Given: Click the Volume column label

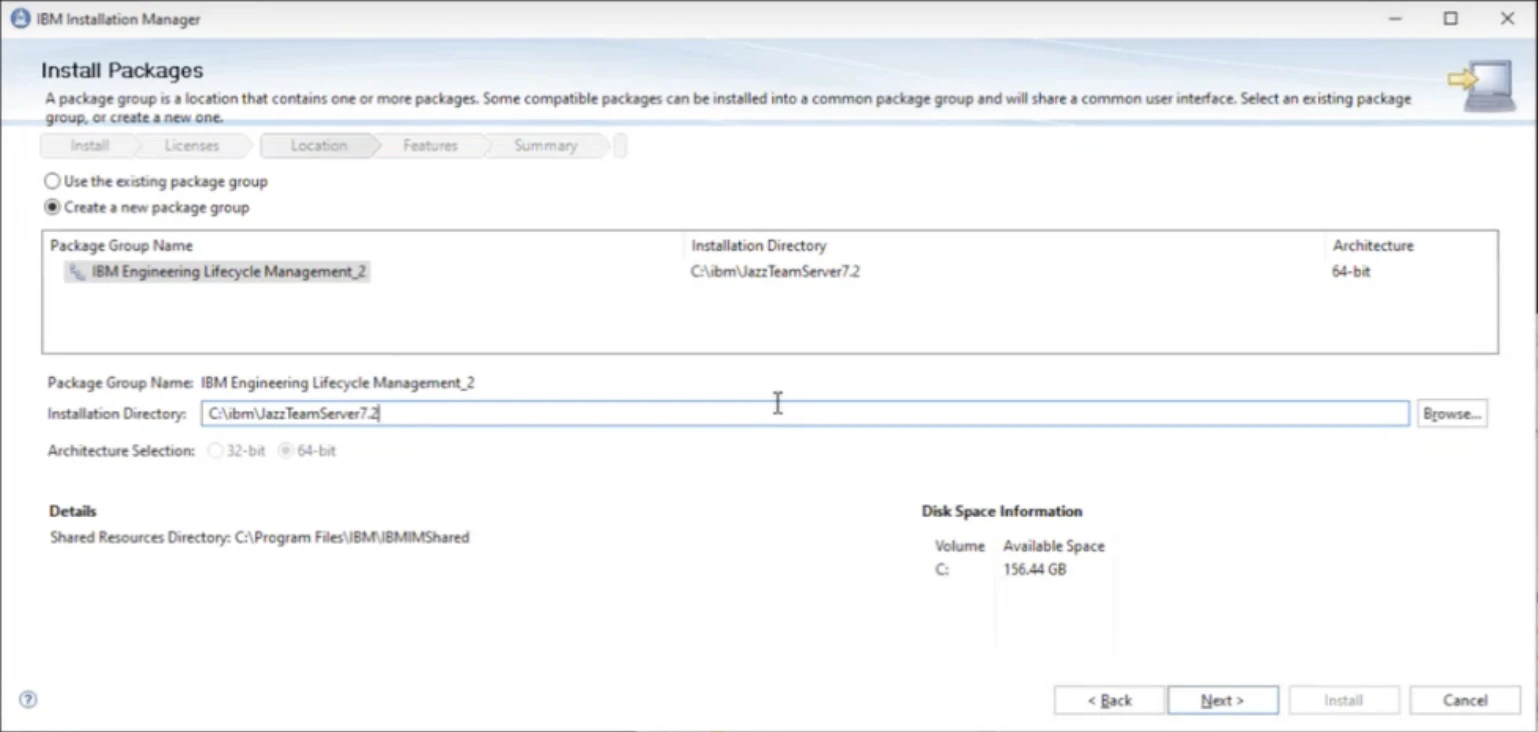Looking at the screenshot, I should point(960,547).
